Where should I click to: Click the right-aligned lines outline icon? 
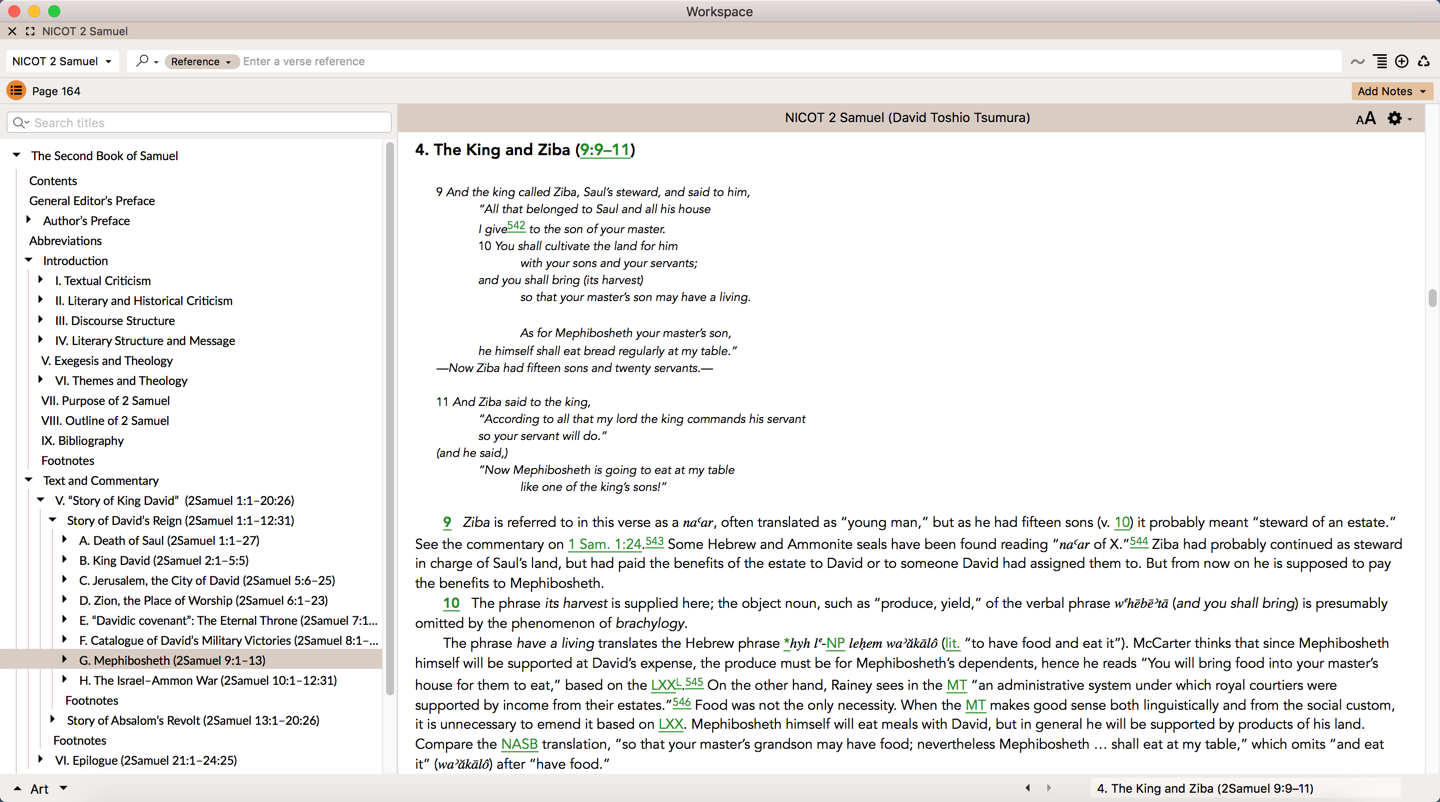pyautogui.click(x=1380, y=62)
